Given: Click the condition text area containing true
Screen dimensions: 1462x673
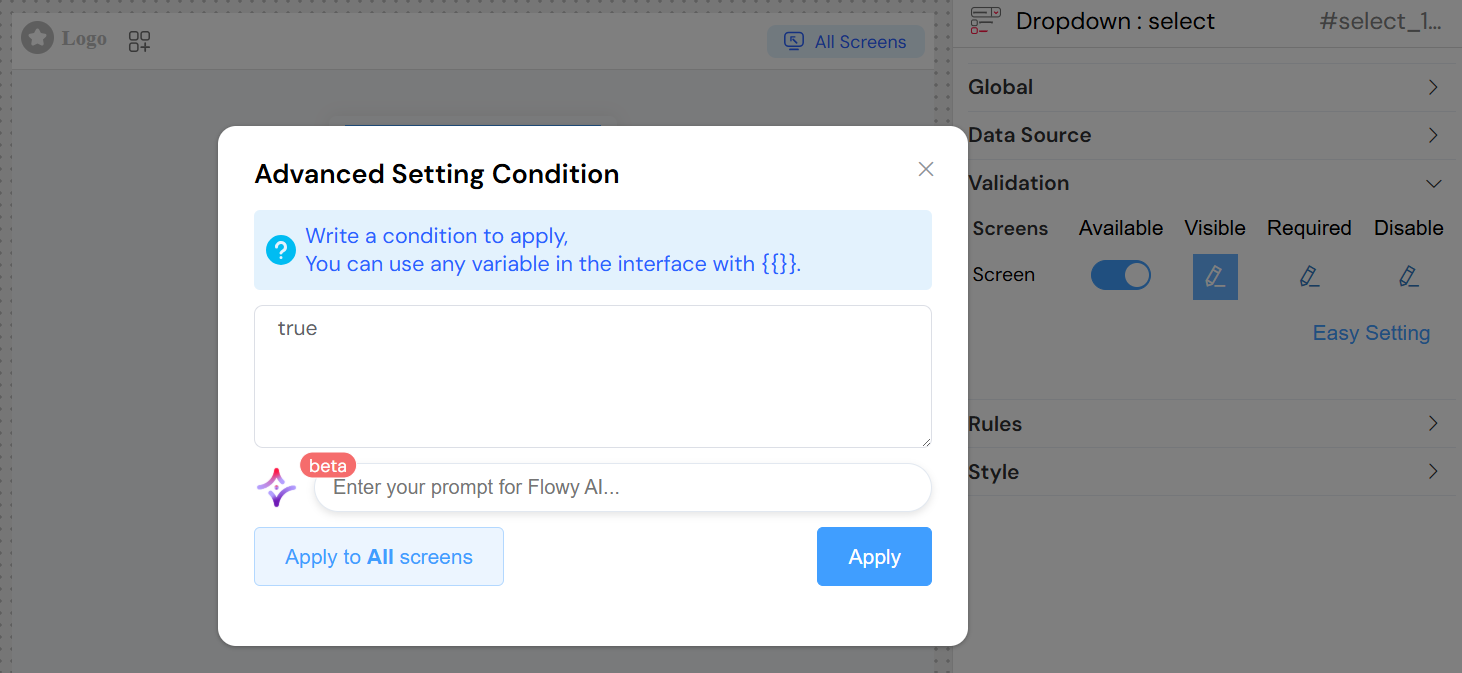Looking at the screenshot, I should coord(592,376).
